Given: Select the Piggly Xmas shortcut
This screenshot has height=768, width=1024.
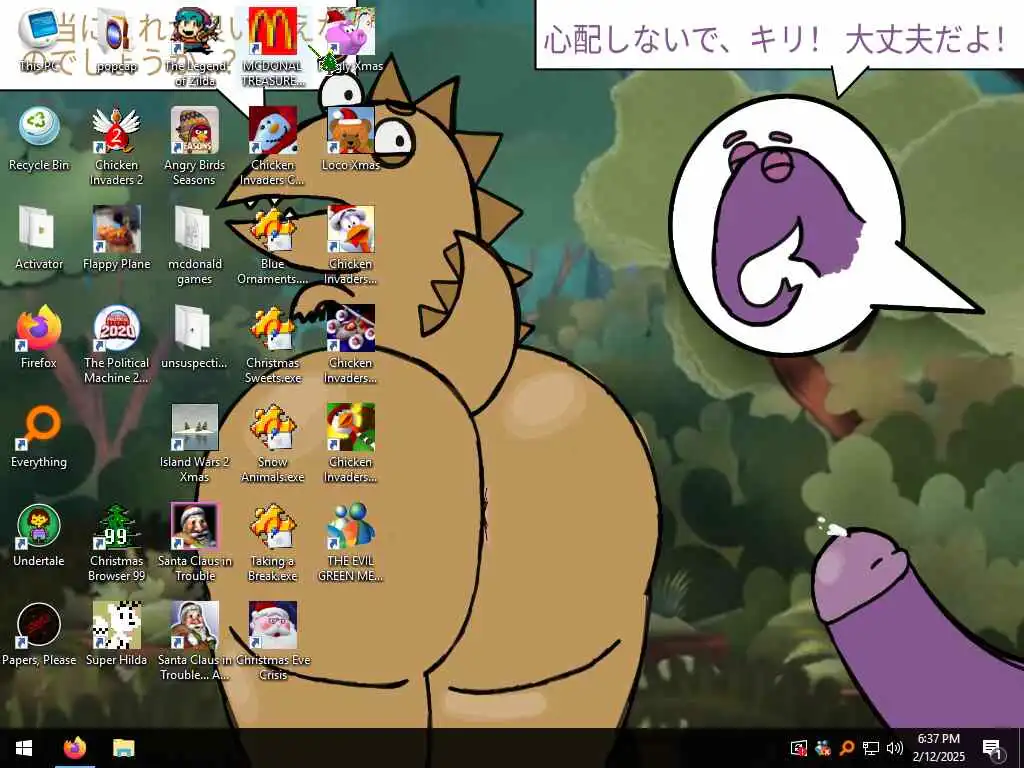Looking at the screenshot, I should [351, 39].
